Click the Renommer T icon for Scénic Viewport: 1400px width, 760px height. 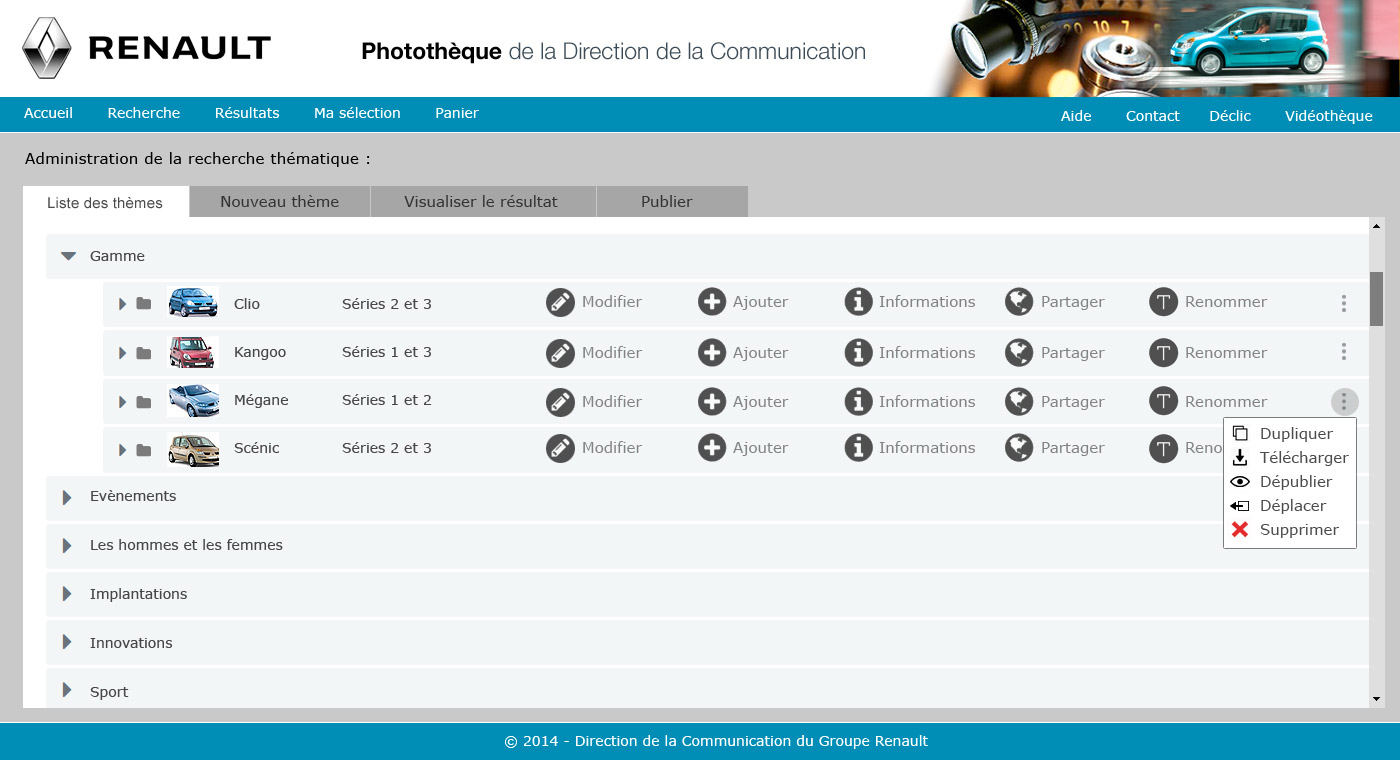coord(1163,448)
